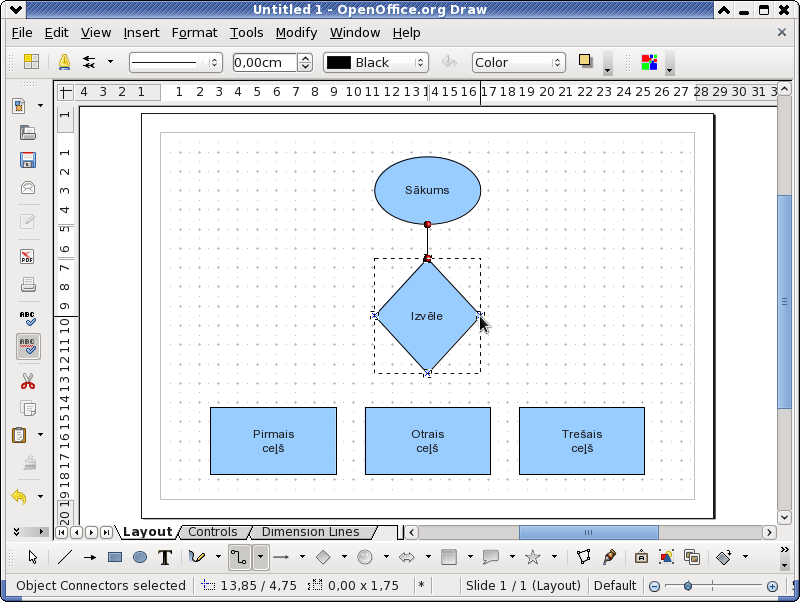800x602 pixels.
Task: Toggle AutoSpellcheck button
Action: click(28, 347)
